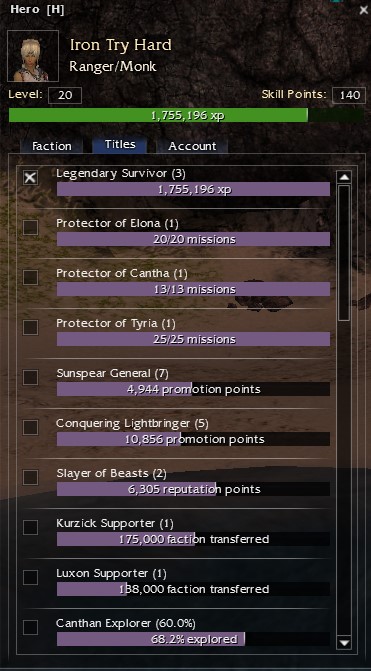Select the Sunspear General title checkbox

30,377
